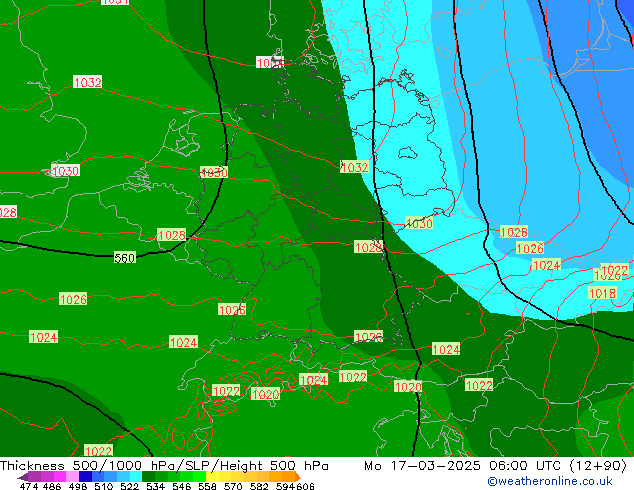Pick the dark blue swatch in the thickness legend
The image size is (634, 490).
tap(85, 477)
